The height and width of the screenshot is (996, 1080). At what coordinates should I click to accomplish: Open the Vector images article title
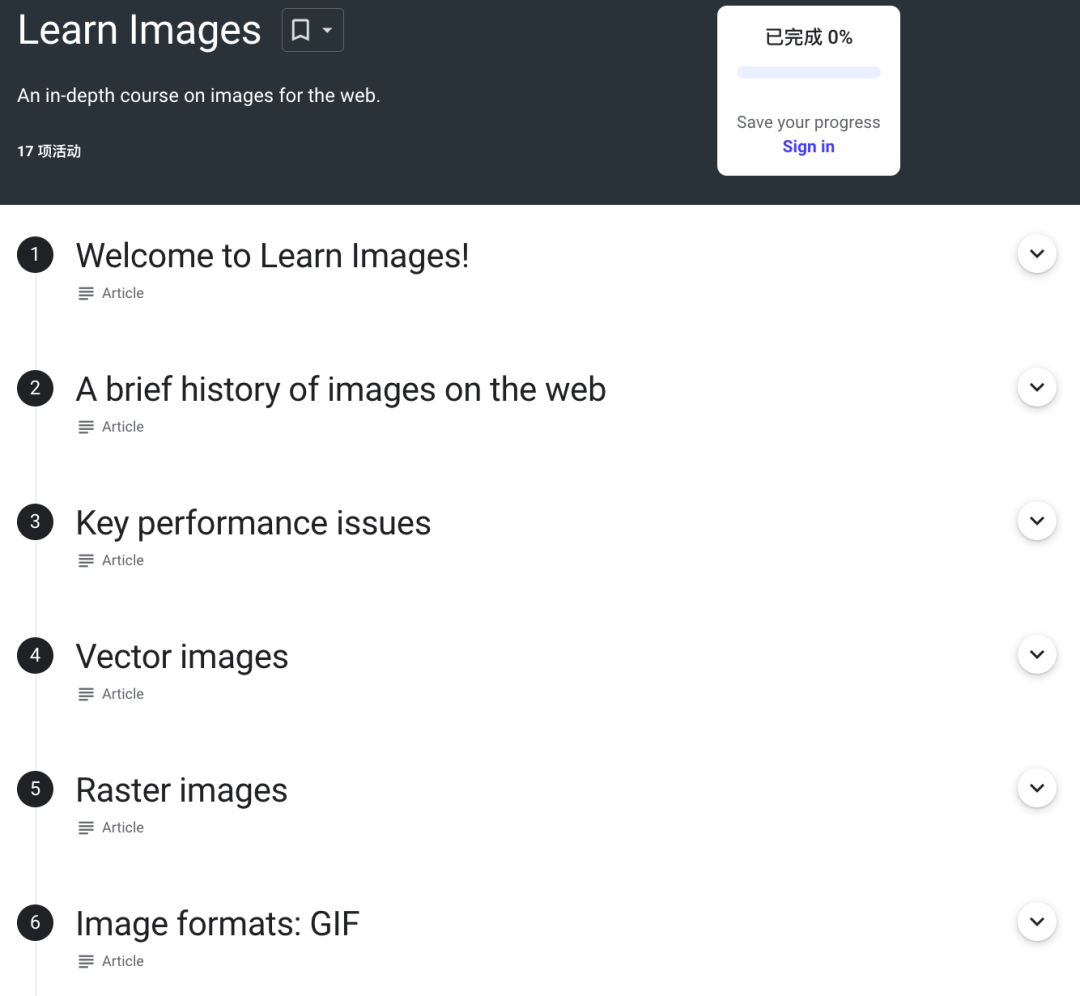(x=182, y=656)
